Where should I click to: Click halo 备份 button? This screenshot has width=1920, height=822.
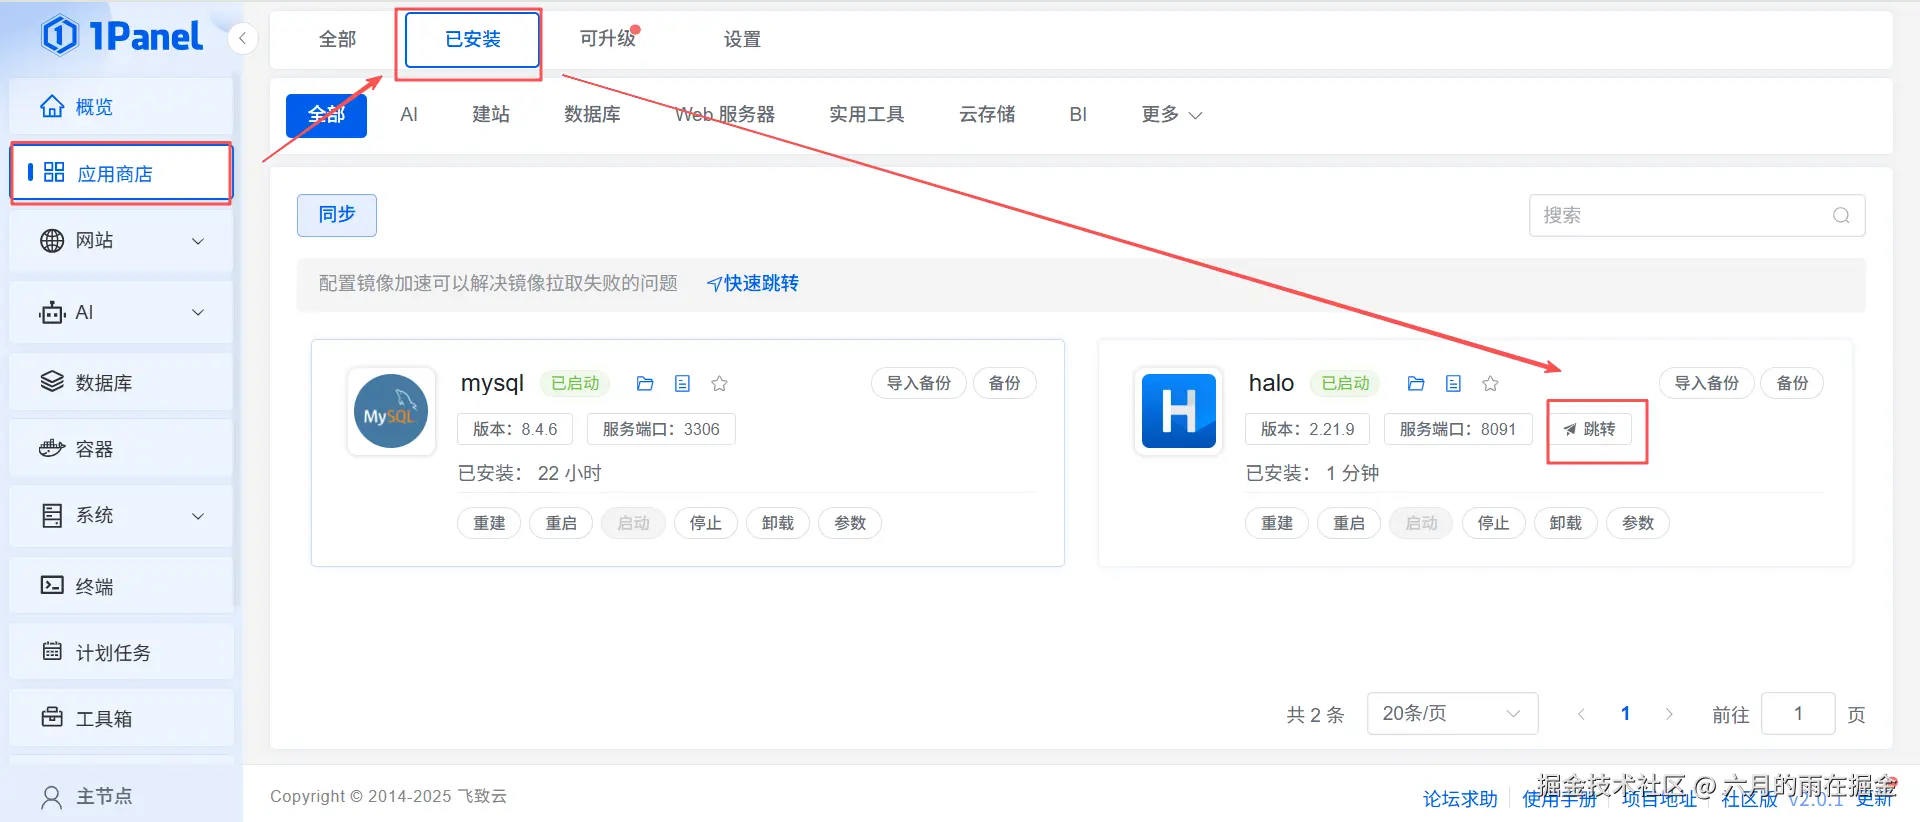coord(1792,384)
